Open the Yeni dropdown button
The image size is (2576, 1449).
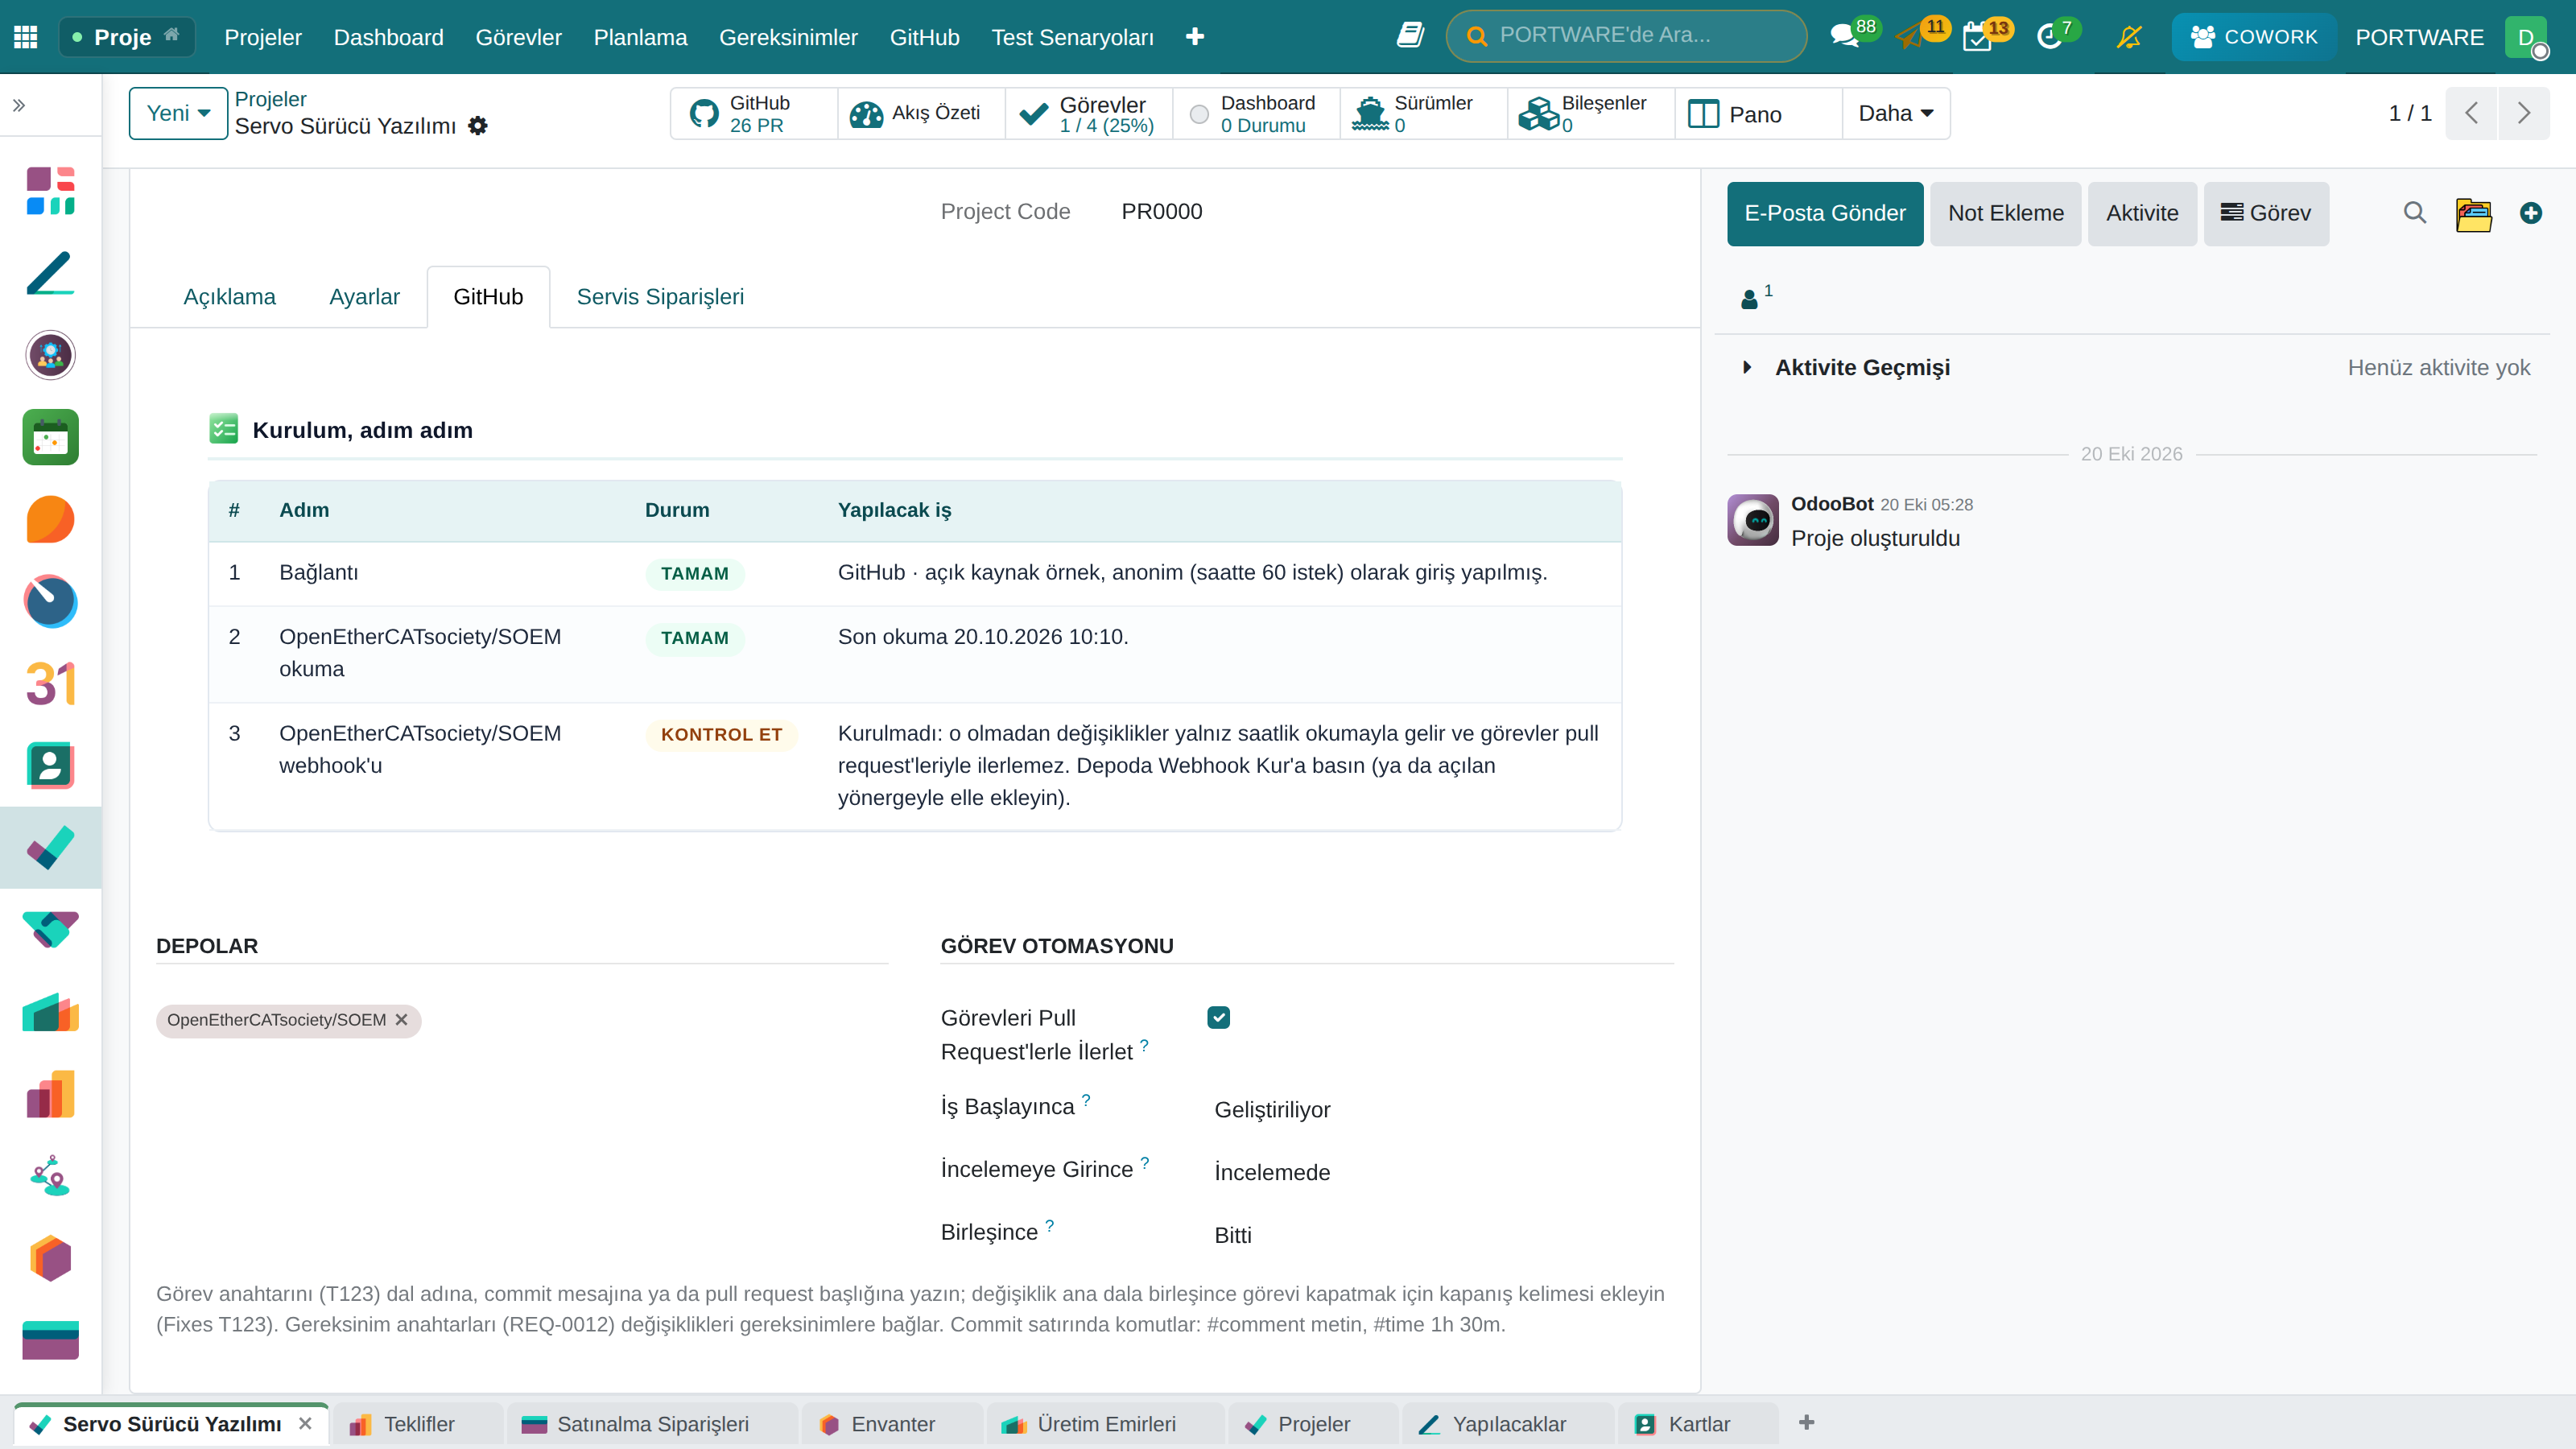[178, 113]
